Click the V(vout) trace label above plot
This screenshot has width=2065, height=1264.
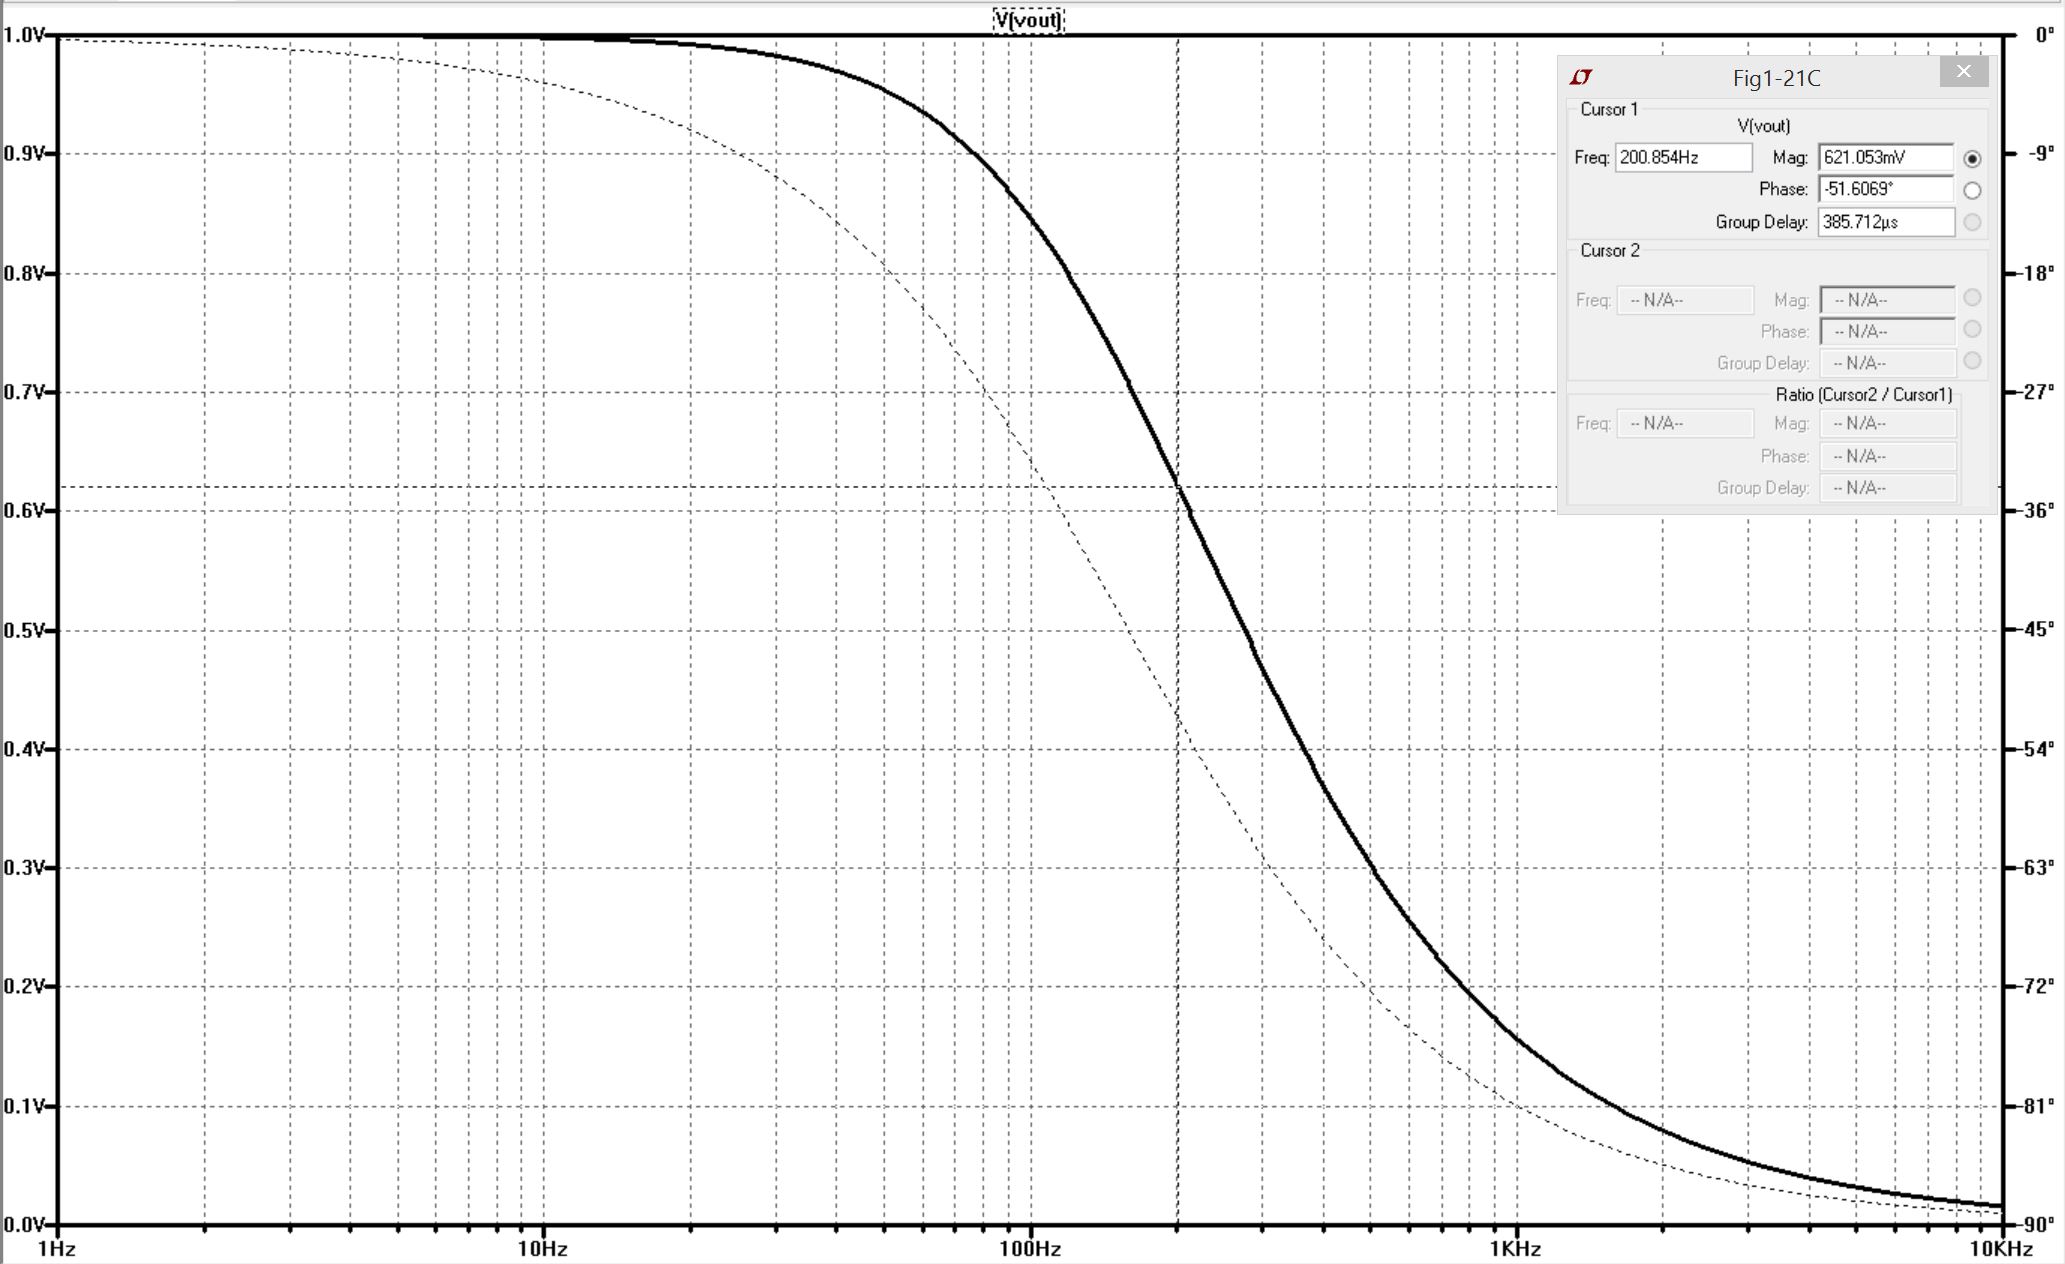[x=1028, y=19]
